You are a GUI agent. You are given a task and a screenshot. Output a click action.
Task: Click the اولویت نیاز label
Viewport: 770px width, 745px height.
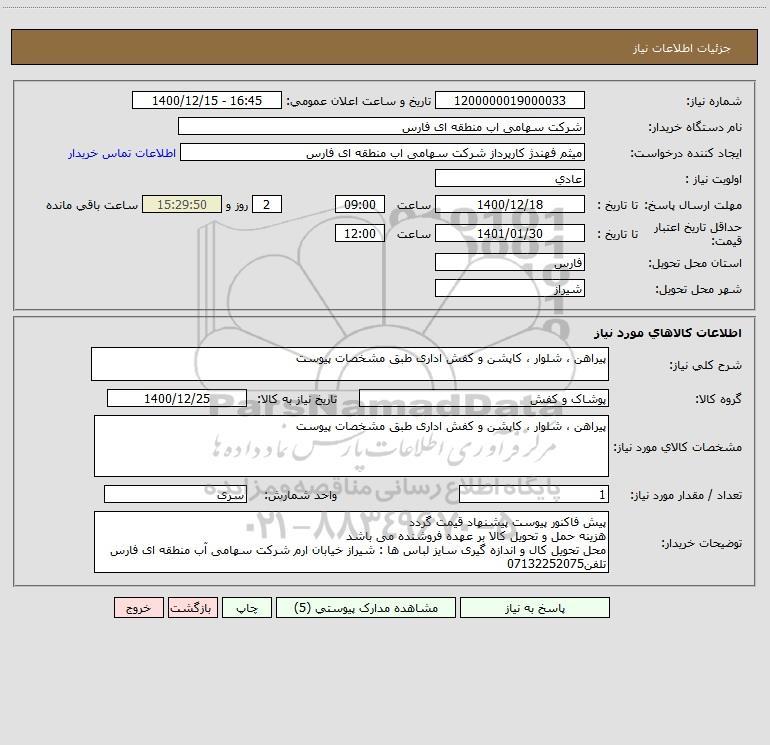point(714,180)
